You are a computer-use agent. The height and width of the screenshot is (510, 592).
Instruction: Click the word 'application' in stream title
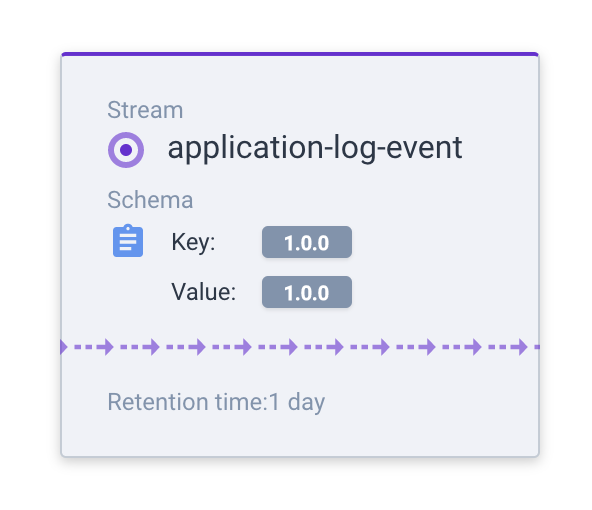click(245, 149)
